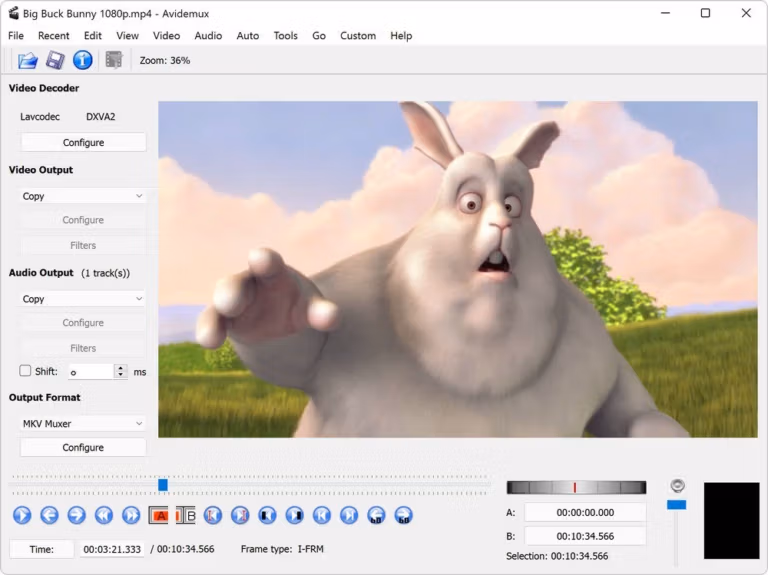Click Configure under Audio Output
The height and width of the screenshot is (575, 768).
(83, 323)
